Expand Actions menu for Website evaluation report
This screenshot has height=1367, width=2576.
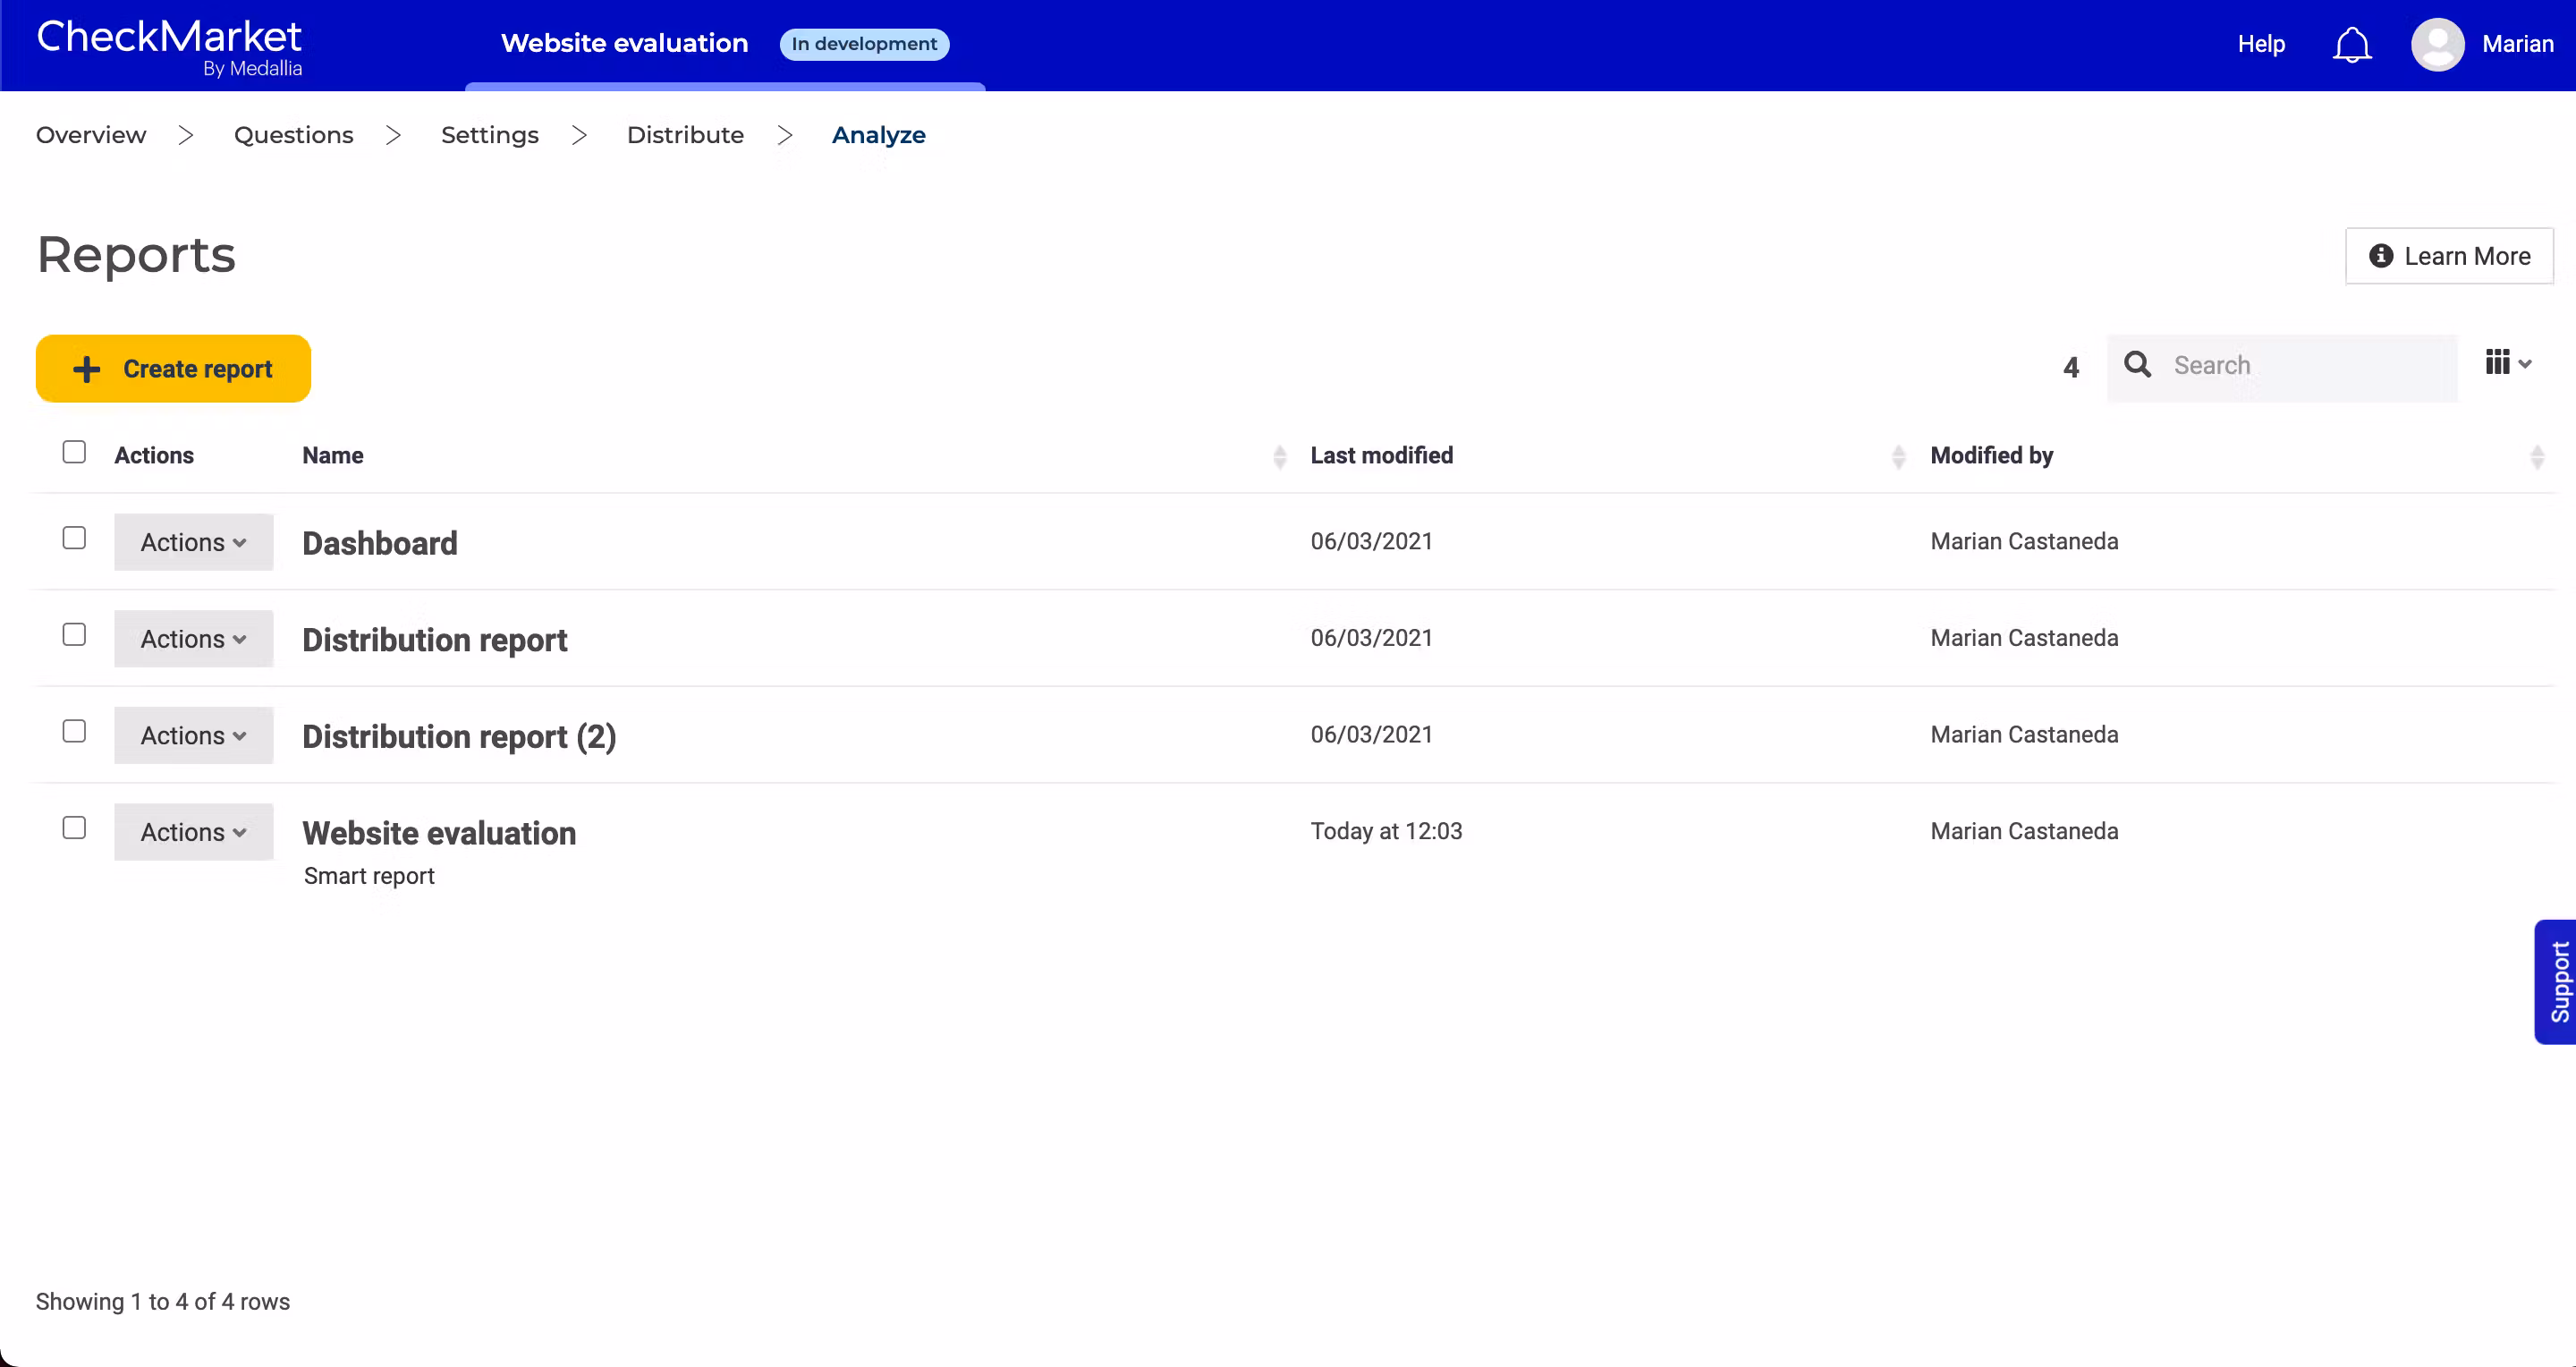[193, 833]
